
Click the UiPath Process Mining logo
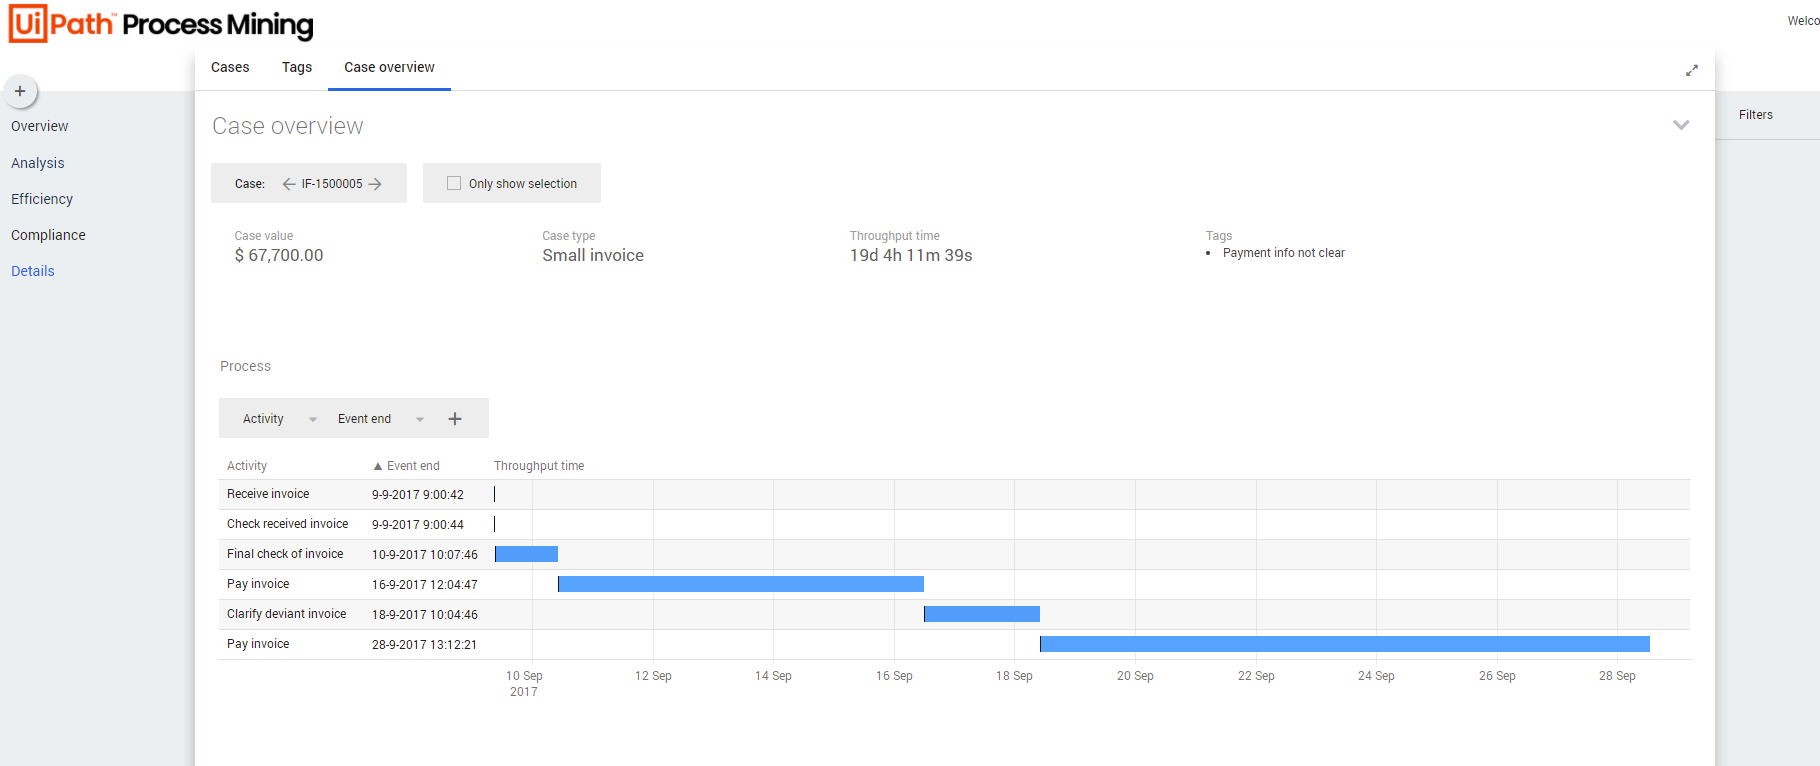pyautogui.click(x=161, y=23)
